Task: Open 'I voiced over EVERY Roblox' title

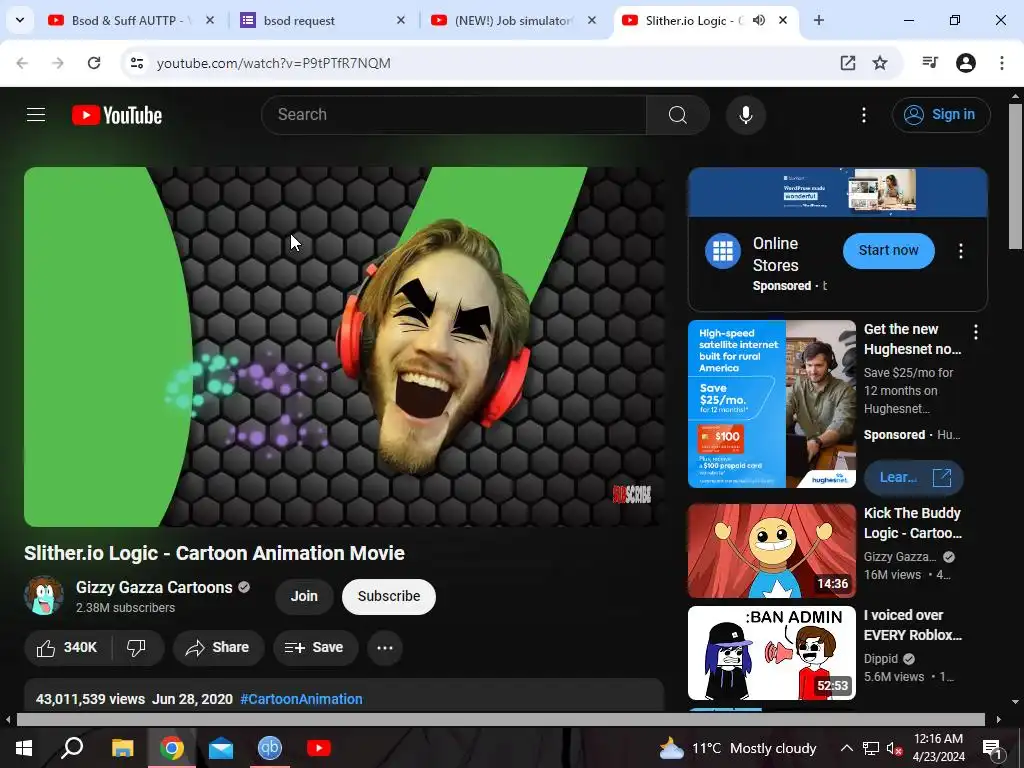Action: point(912,625)
